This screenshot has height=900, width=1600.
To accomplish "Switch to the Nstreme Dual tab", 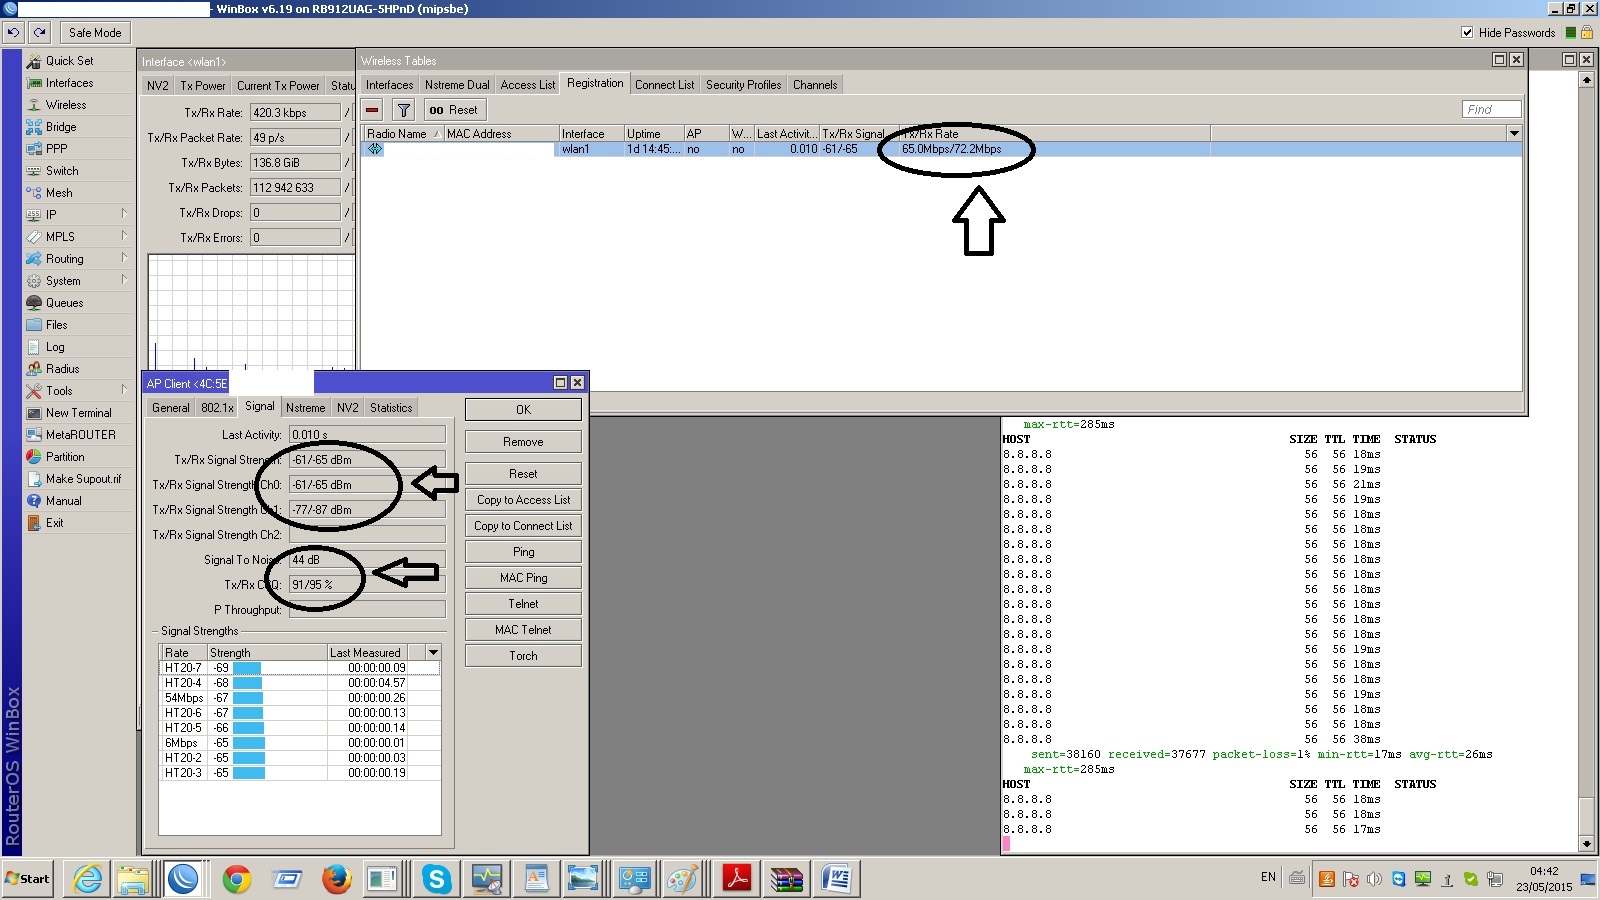I will pos(457,85).
